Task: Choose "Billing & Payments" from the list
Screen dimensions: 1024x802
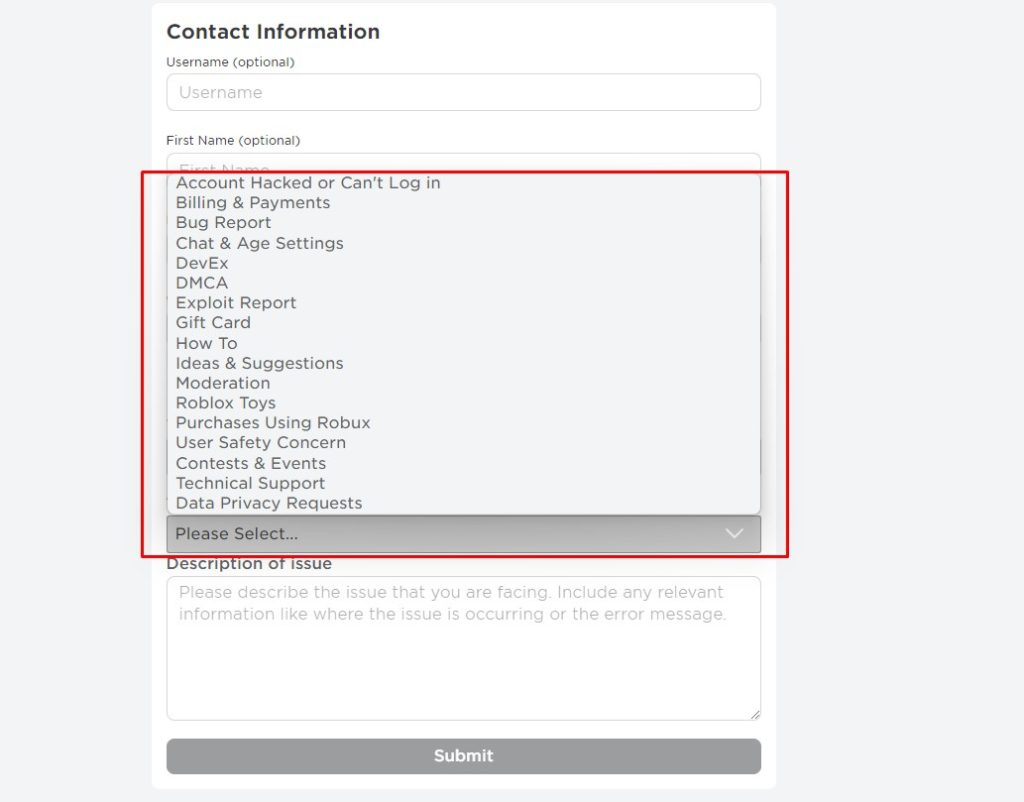Action: pyautogui.click(x=252, y=203)
